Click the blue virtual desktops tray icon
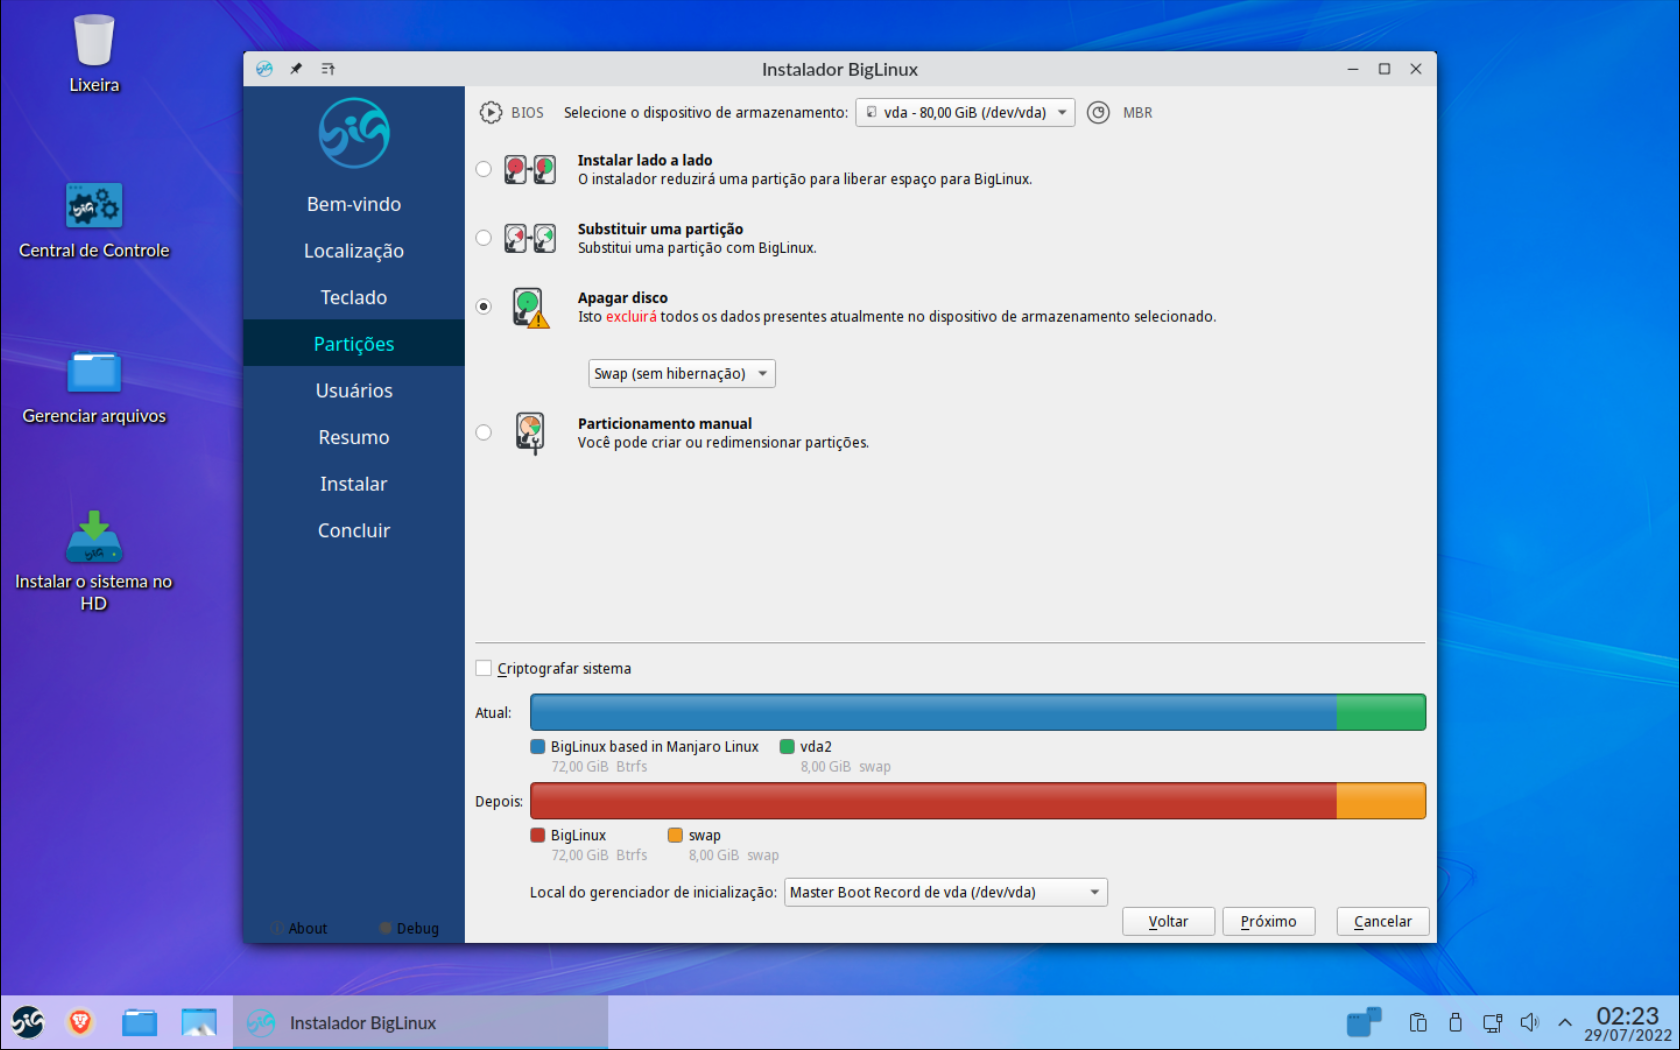The image size is (1680, 1050). (x=1364, y=1022)
